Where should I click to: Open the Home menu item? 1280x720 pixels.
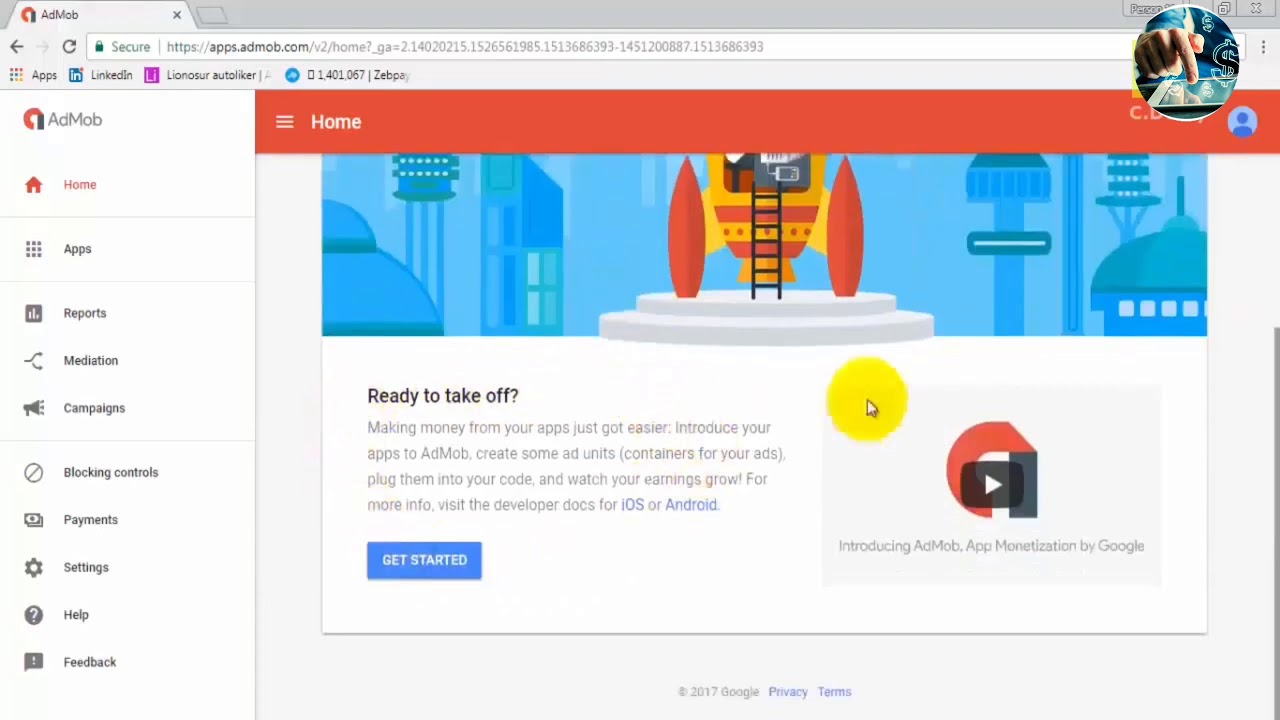click(80, 185)
